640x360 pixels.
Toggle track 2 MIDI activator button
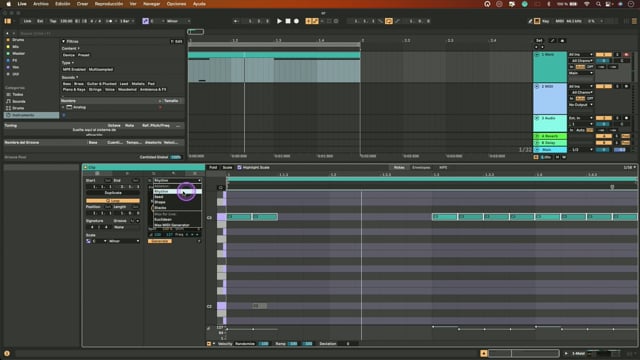[604, 86]
